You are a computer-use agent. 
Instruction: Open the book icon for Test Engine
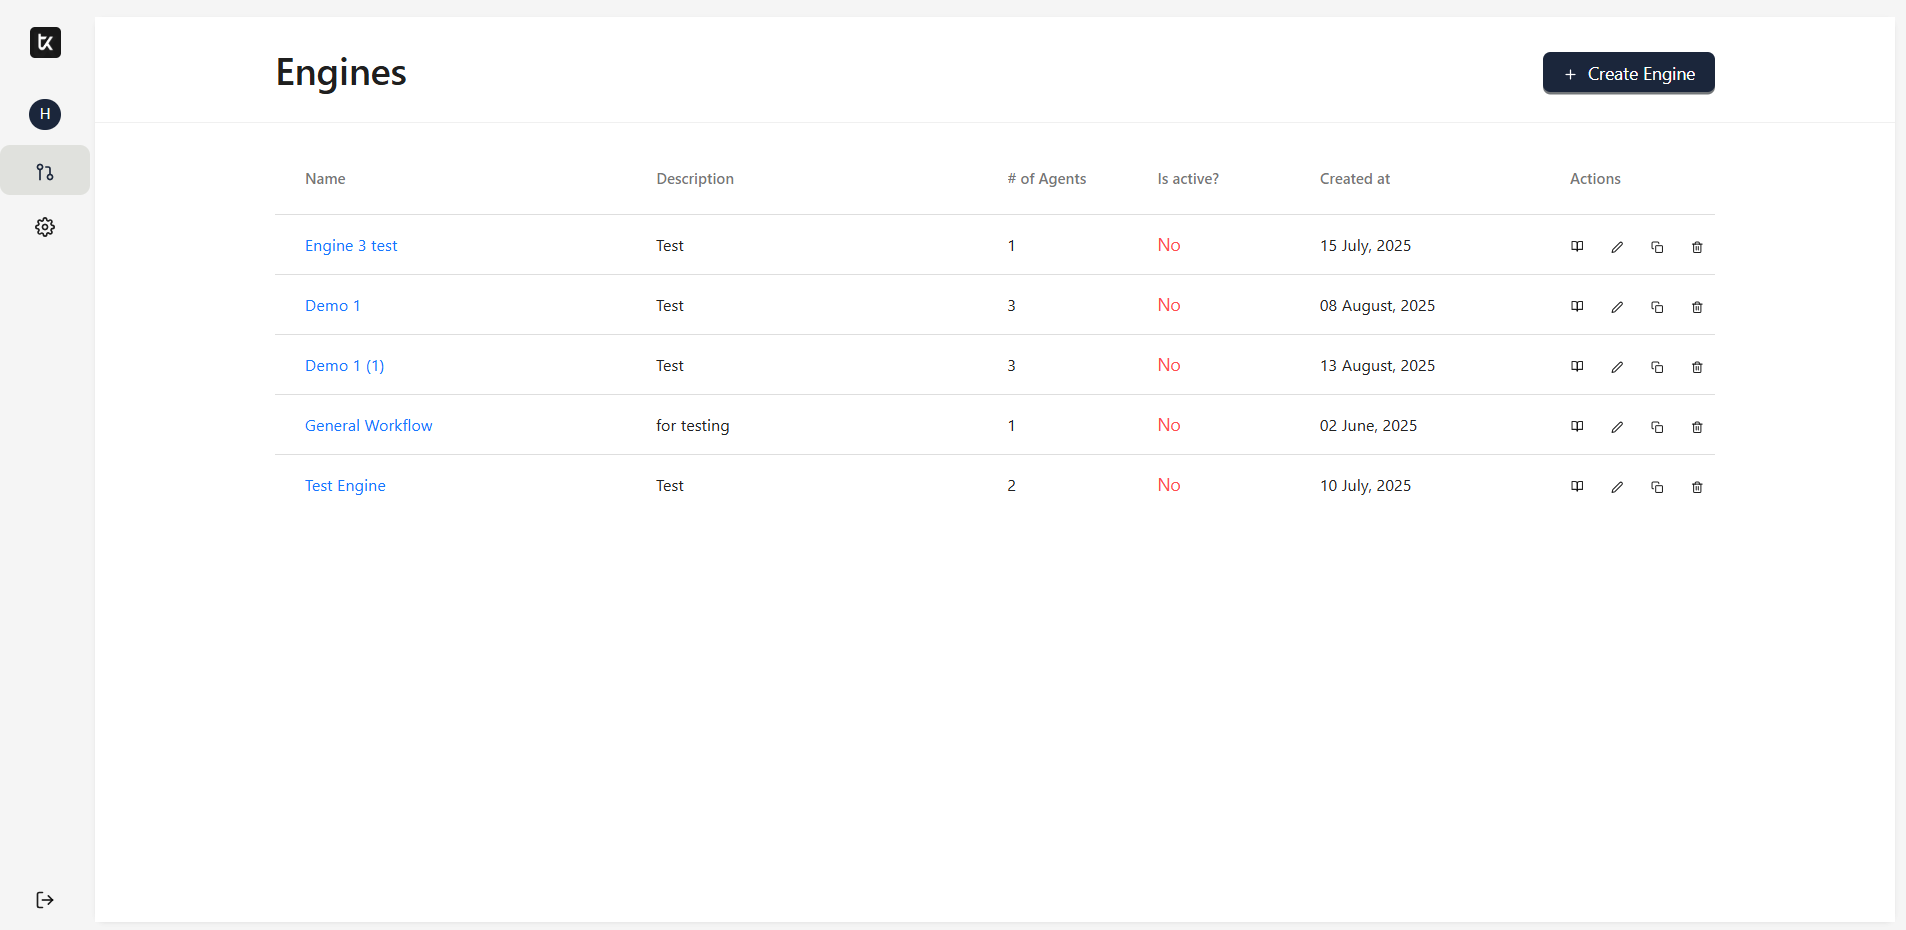tap(1577, 487)
